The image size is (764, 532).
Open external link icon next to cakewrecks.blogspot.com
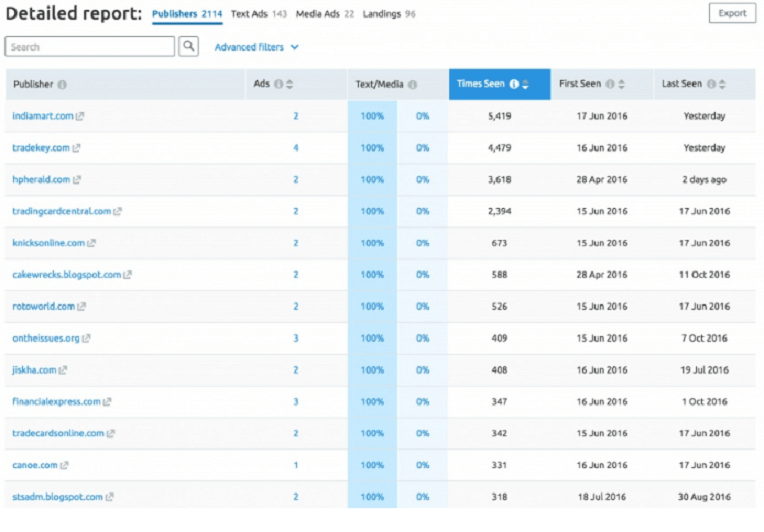pyautogui.click(x=127, y=275)
